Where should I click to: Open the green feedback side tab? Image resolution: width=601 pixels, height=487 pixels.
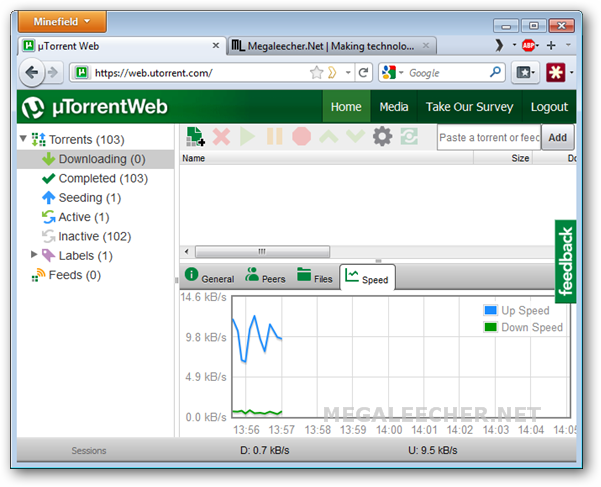click(x=565, y=261)
